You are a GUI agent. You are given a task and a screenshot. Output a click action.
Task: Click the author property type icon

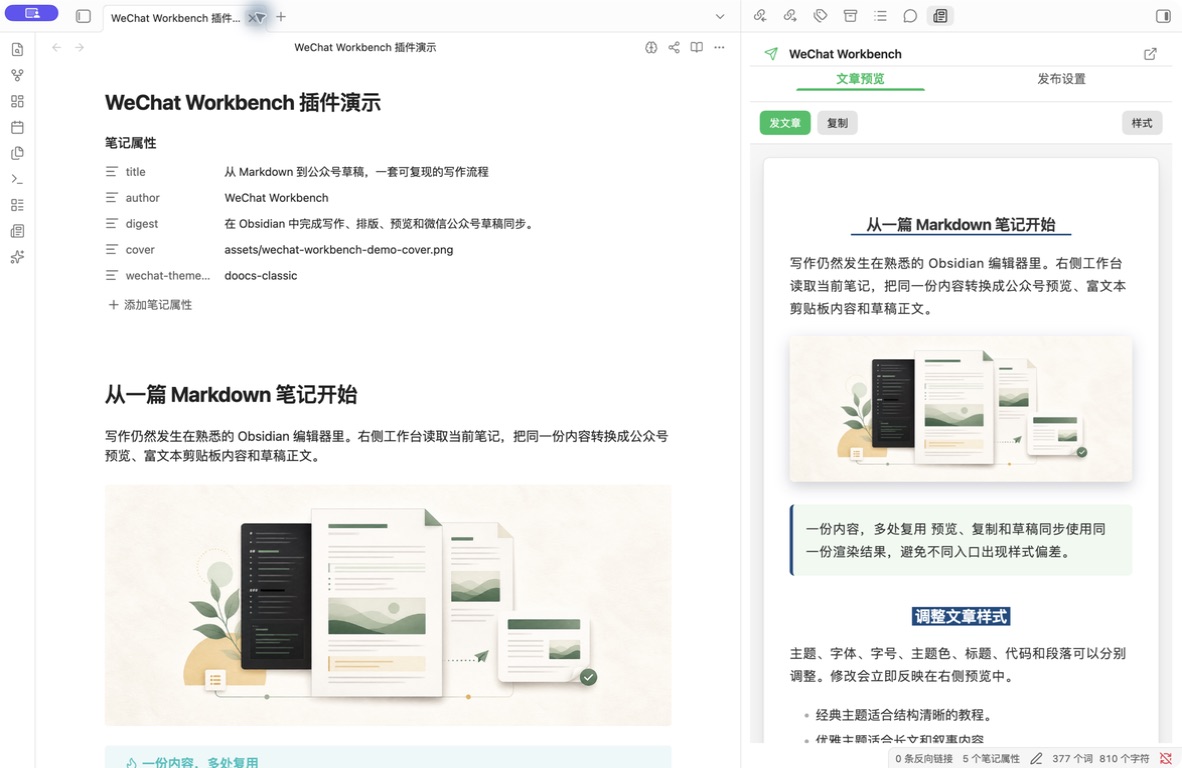[112, 197]
